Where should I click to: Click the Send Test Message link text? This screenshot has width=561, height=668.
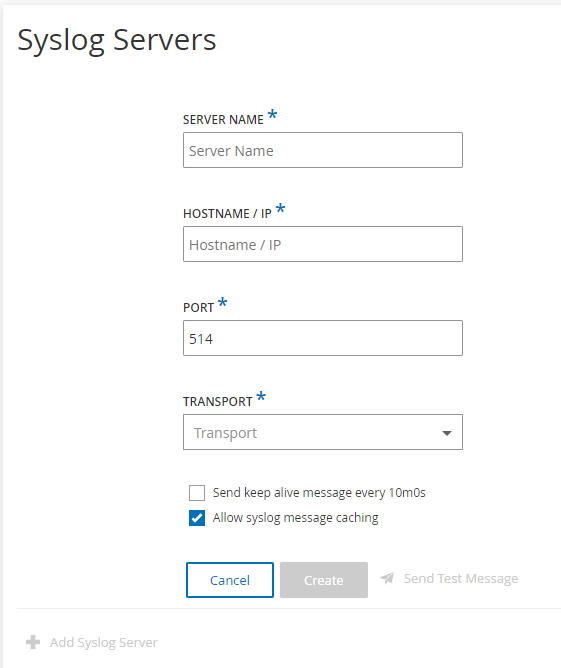click(x=461, y=579)
